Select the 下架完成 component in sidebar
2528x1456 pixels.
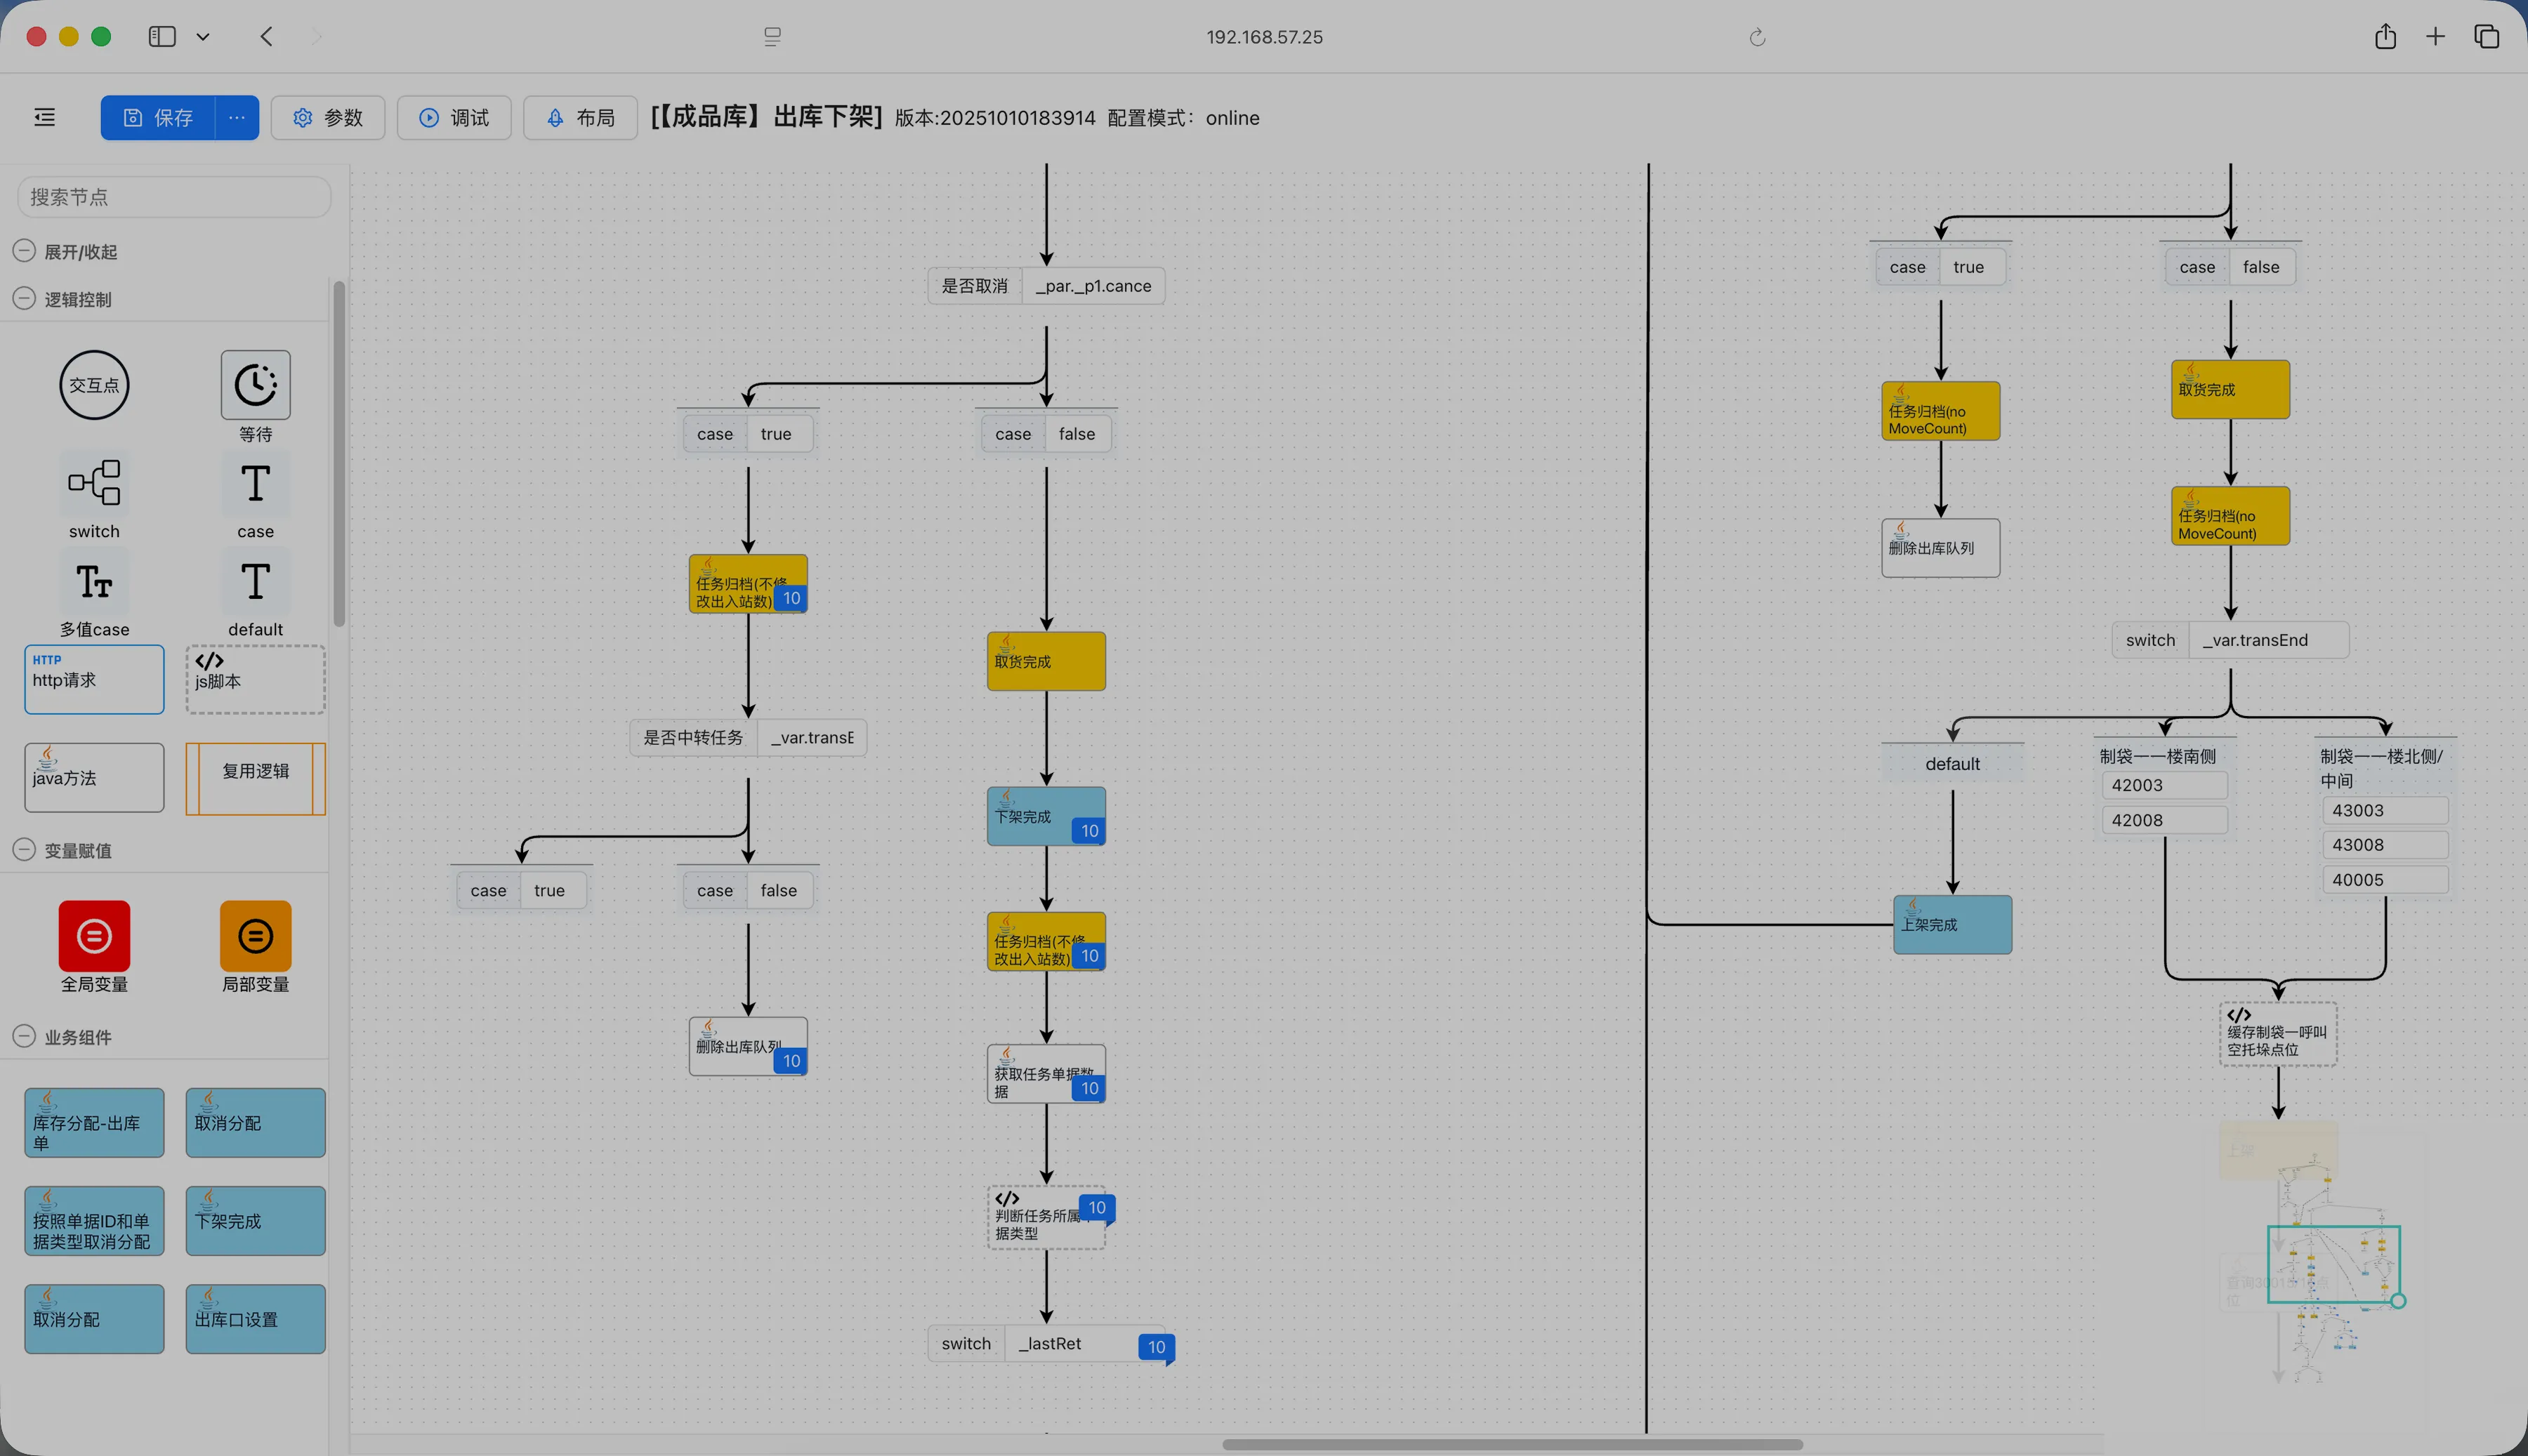click(x=255, y=1221)
